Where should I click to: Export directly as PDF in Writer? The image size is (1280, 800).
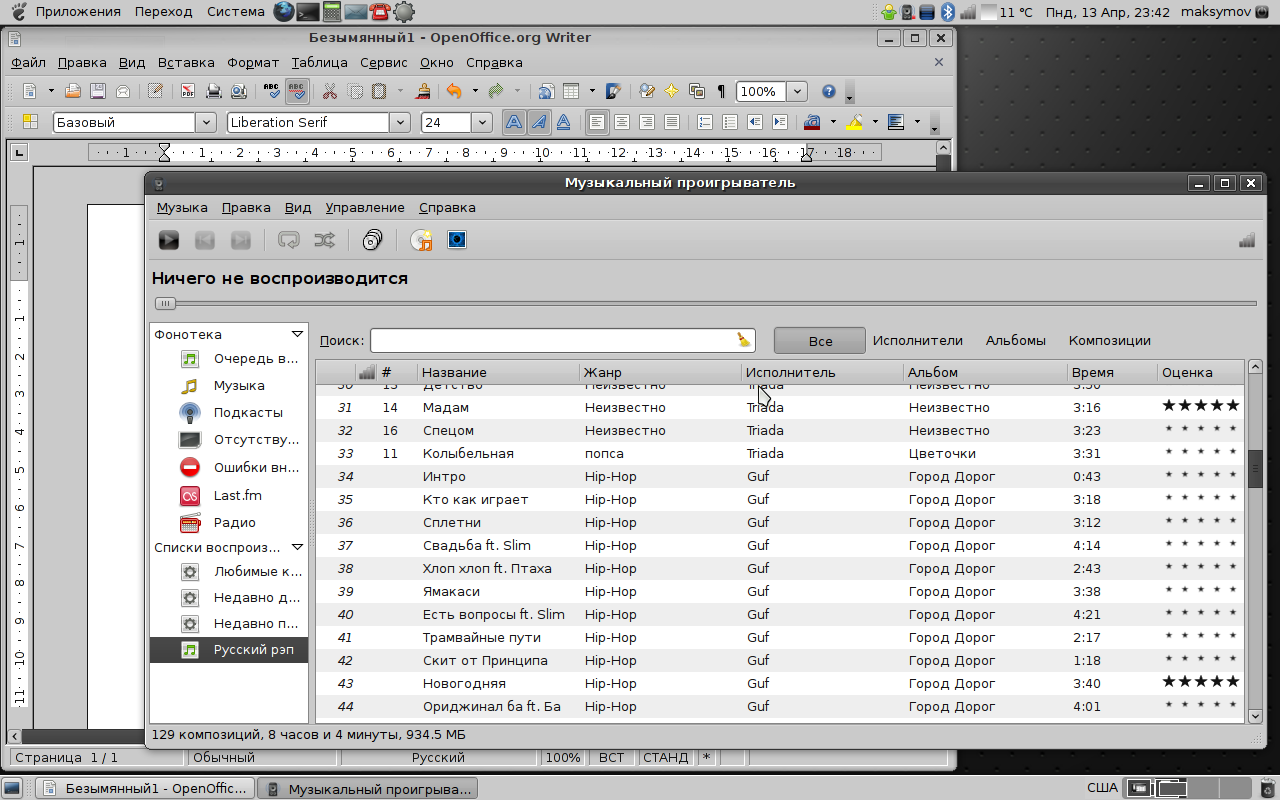(188, 92)
